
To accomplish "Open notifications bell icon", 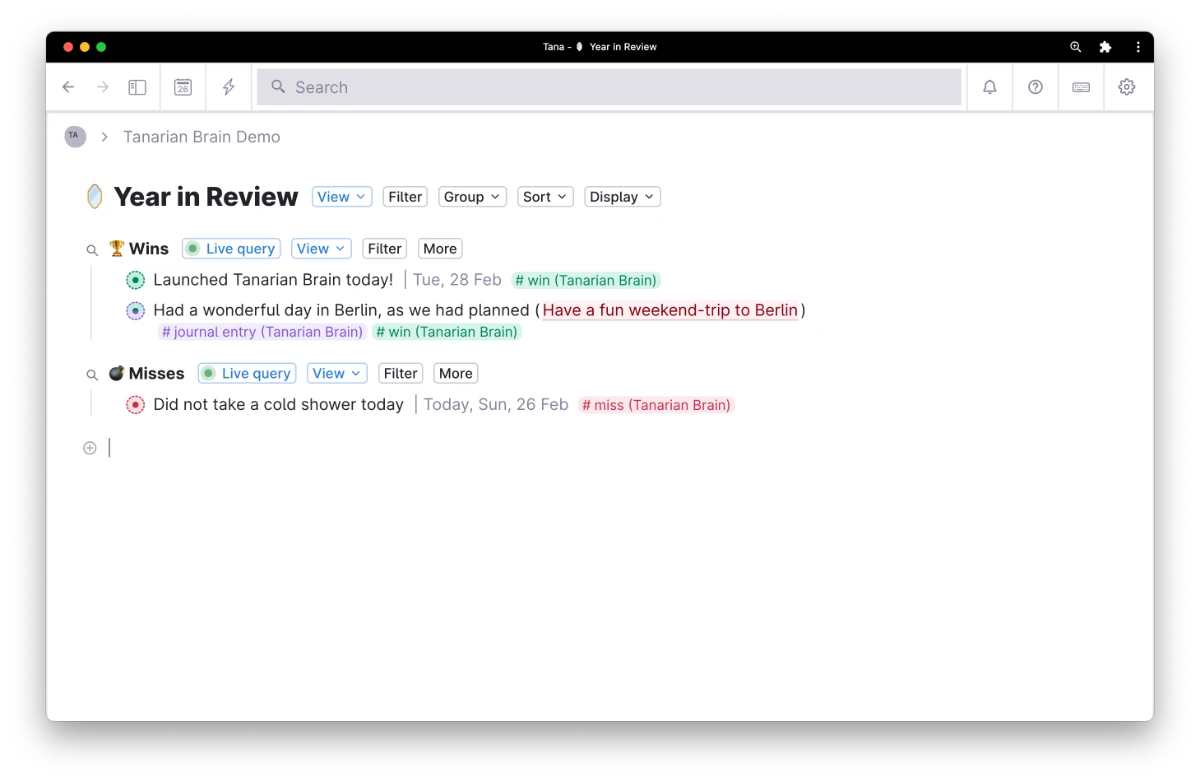I will 990,87.
